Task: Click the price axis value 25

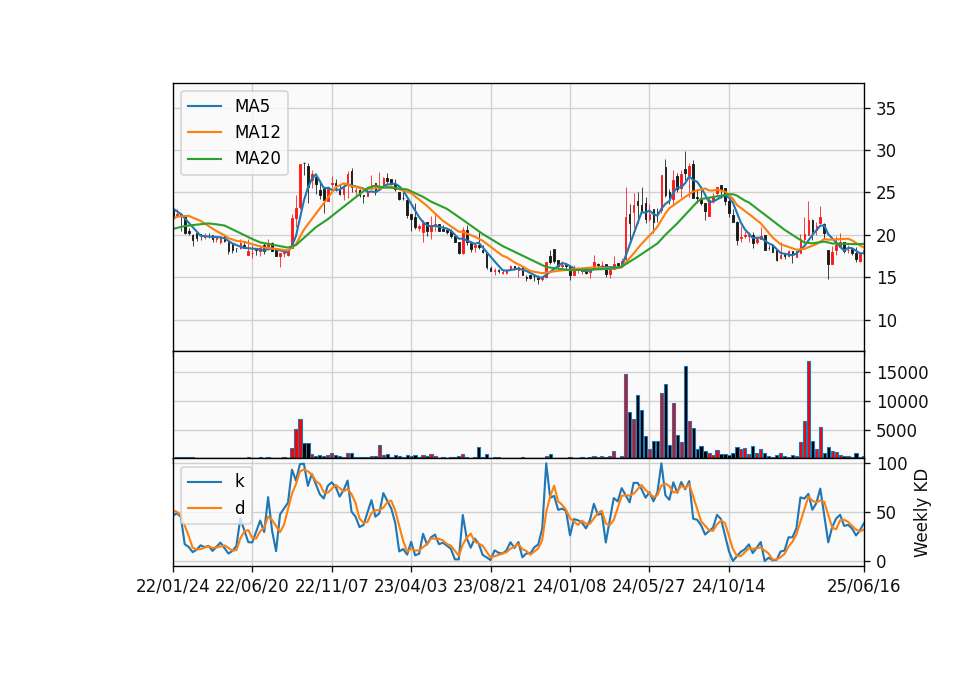Action: click(x=886, y=193)
